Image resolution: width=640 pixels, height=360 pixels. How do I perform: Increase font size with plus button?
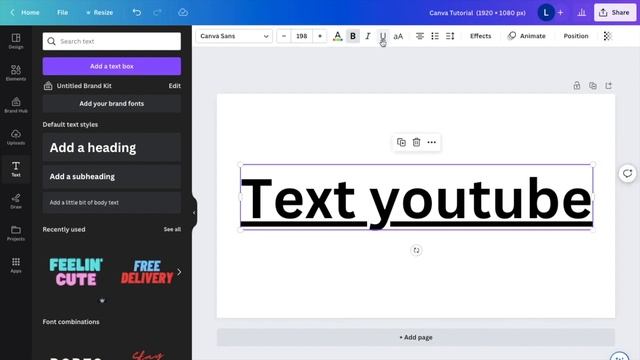tap(320, 36)
